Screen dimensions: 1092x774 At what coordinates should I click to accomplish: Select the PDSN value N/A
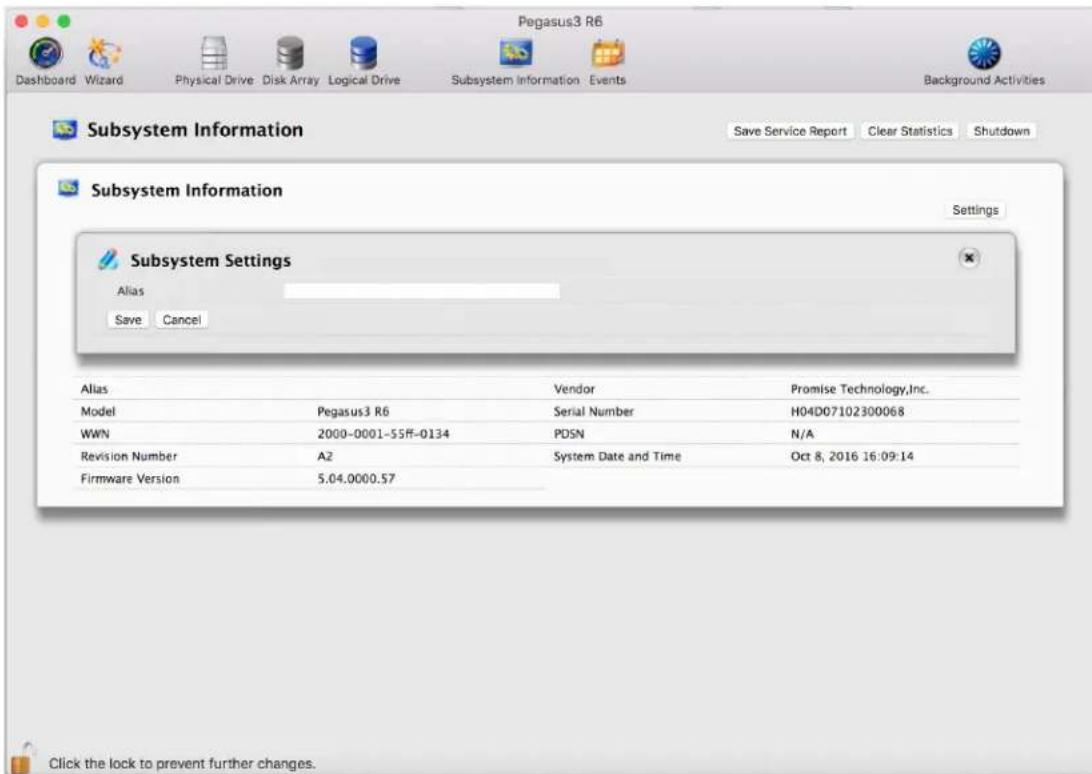point(802,434)
